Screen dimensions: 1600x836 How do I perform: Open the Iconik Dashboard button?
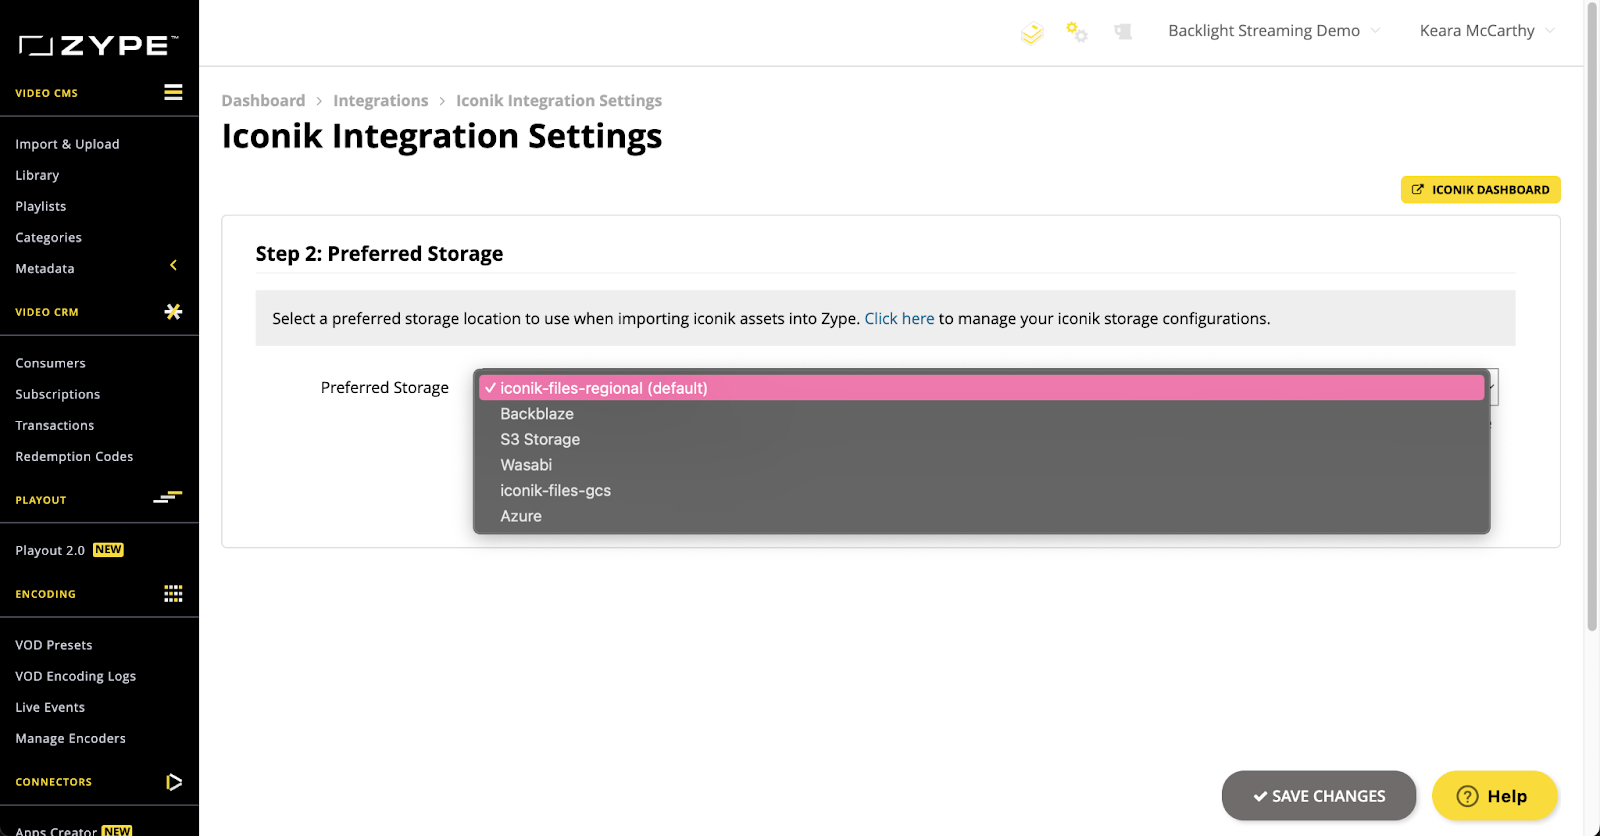pos(1481,190)
